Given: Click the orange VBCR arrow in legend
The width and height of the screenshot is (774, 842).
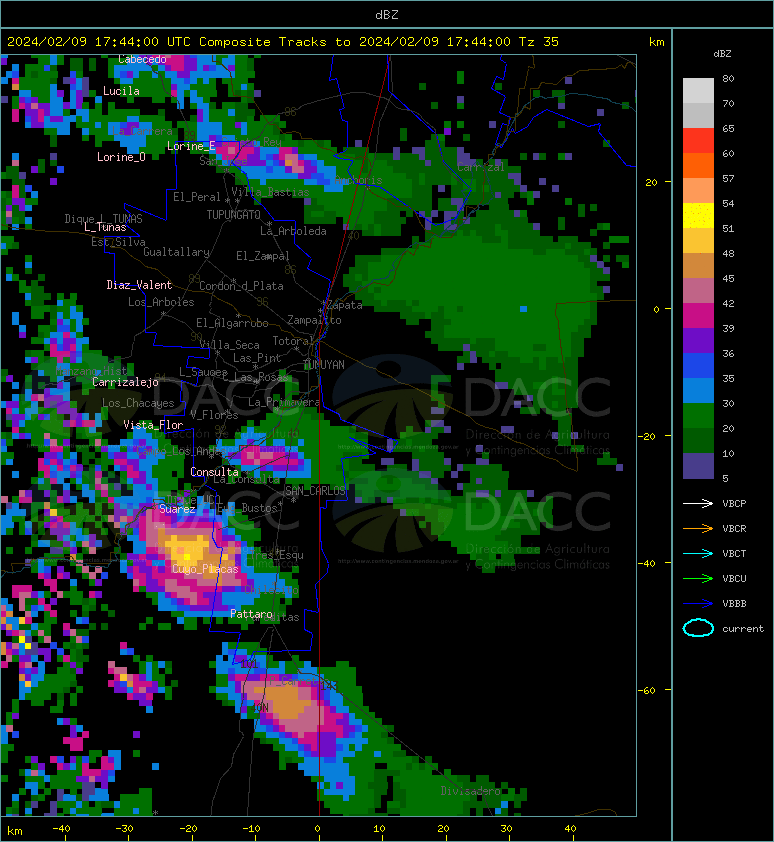Looking at the screenshot, I should [x=698, y=529].
